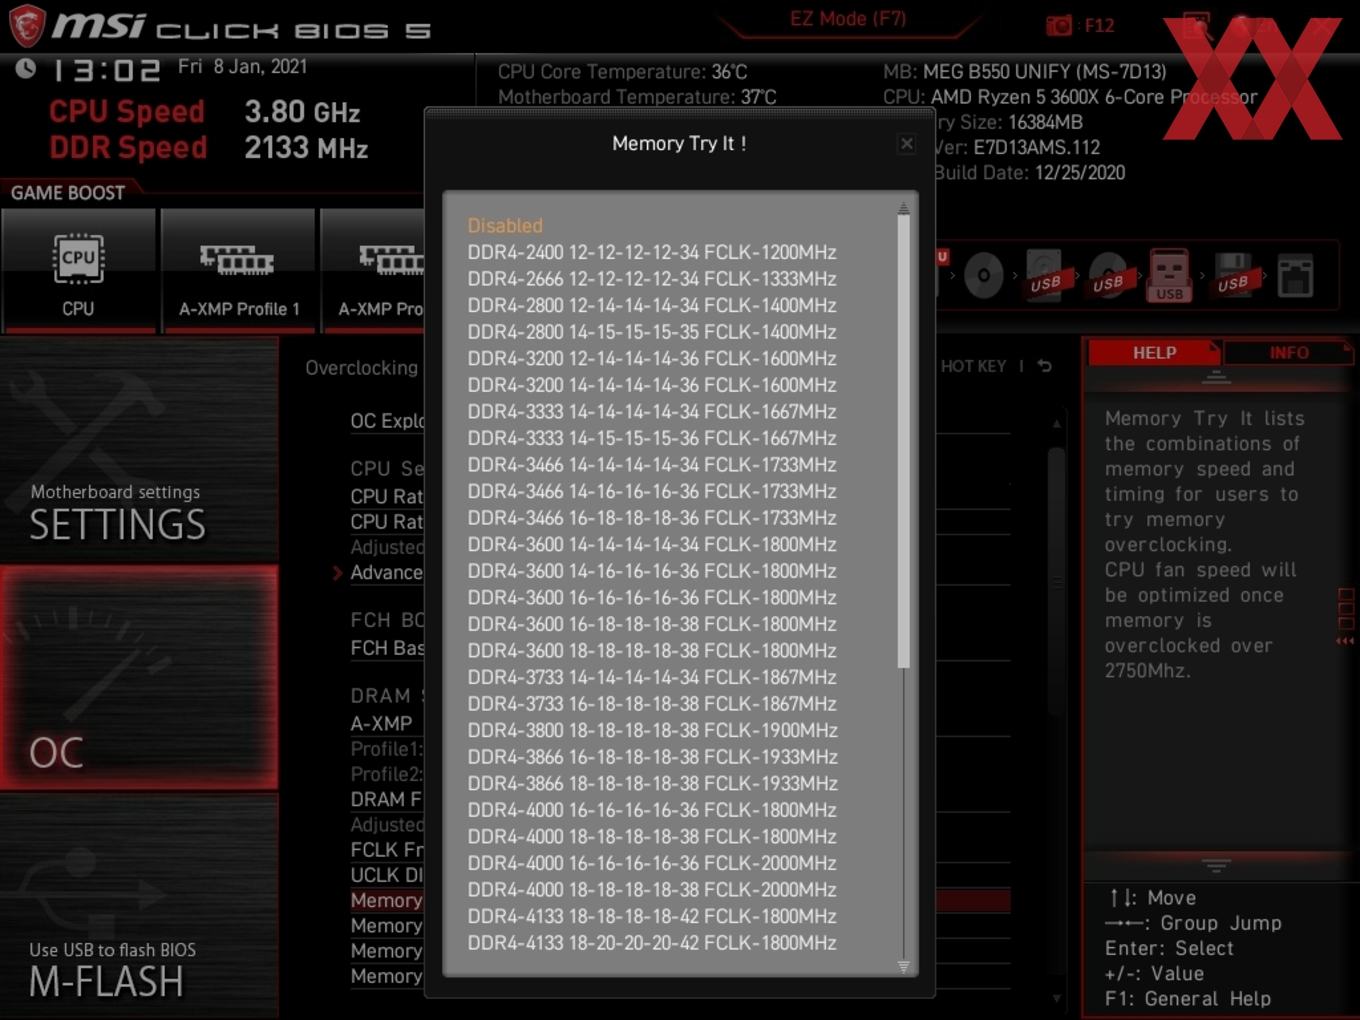This screenshot has height=1020, width=1360.
Task: Select the highlighted USB key boot icon
Action: click(x=1169, y=274)
